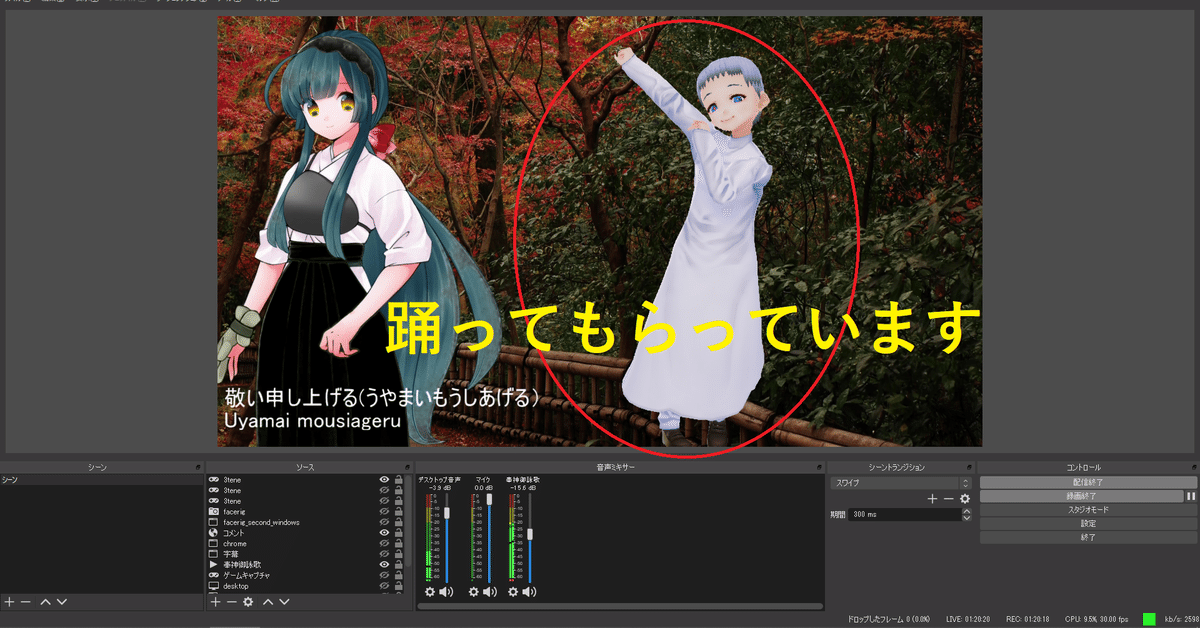This screenshot has height=628, width=1200.
Task: Enable スタジオモード
Action: point(1088,510)
